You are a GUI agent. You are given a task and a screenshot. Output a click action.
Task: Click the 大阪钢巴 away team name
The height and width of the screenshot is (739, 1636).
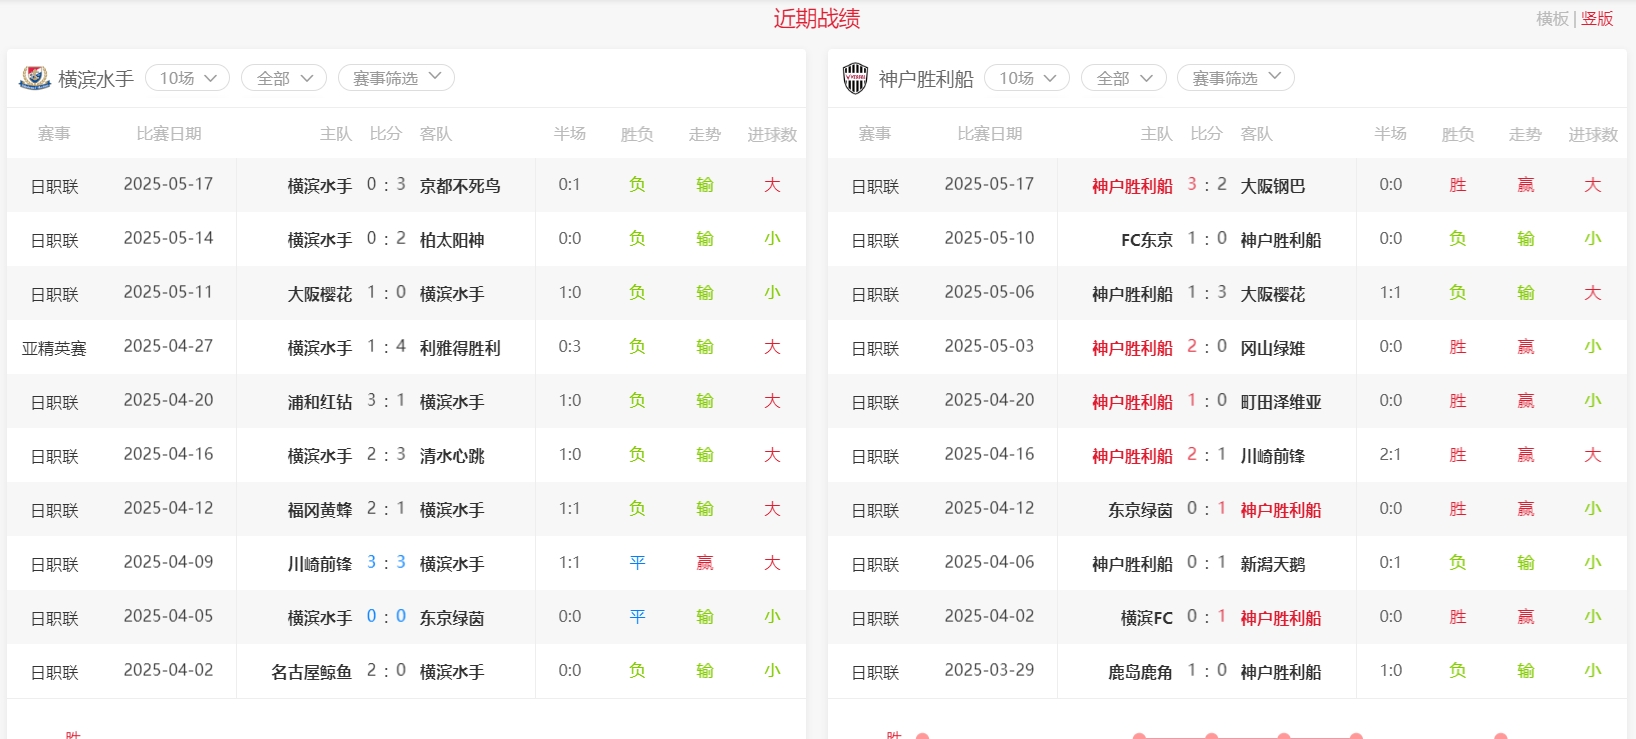(1272, 186)
